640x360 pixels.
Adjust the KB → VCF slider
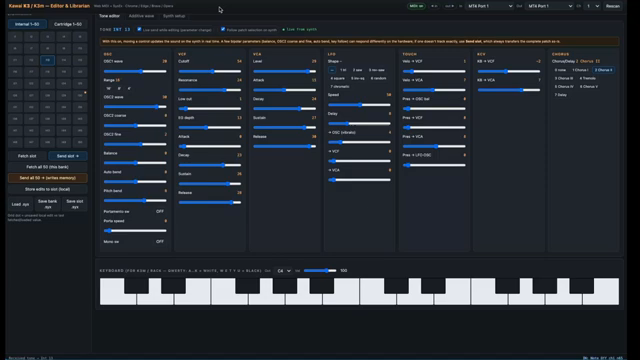coord(509,71)
